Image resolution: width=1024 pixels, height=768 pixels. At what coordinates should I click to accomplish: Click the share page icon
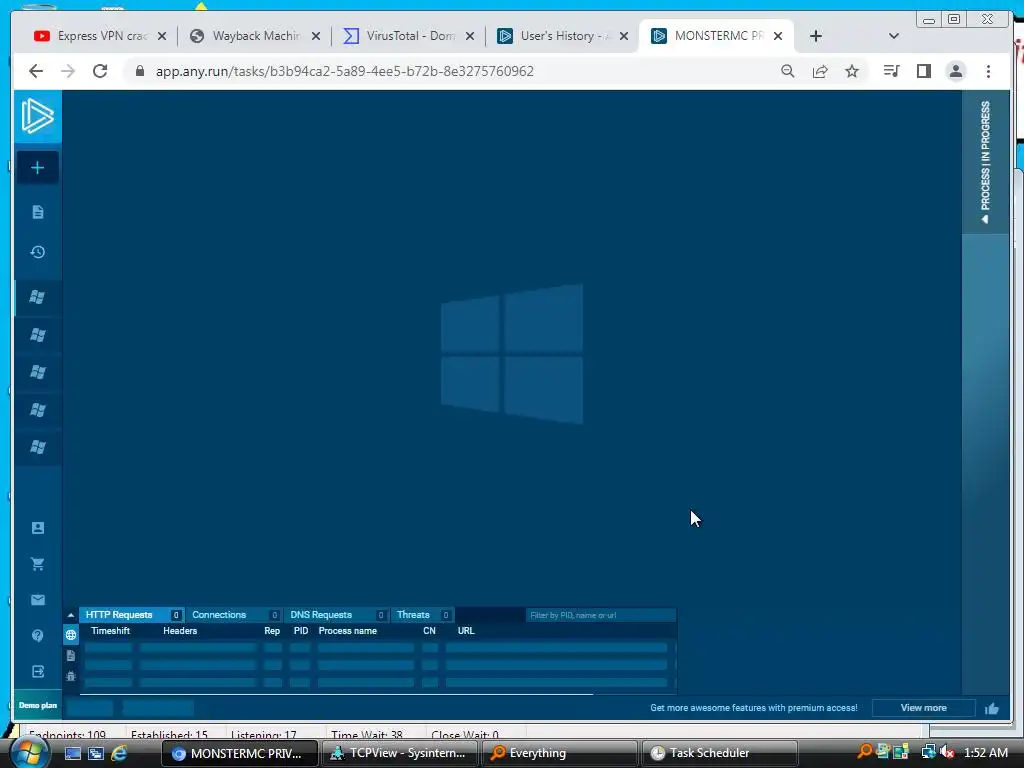tap(820, 71)
